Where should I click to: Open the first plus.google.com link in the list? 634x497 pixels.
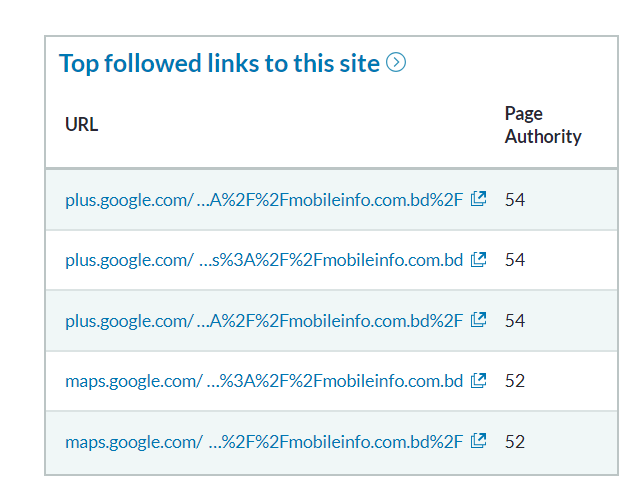tap(264, 200)
